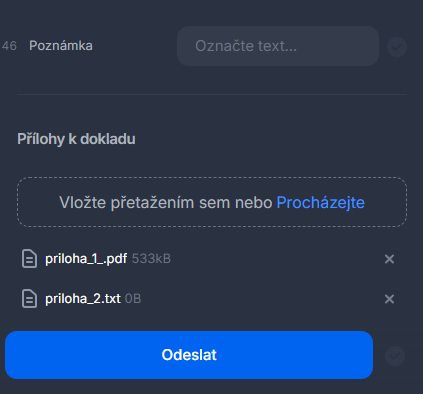Toggle the checkmark circle beside Poznámka field

click(397, 47)
